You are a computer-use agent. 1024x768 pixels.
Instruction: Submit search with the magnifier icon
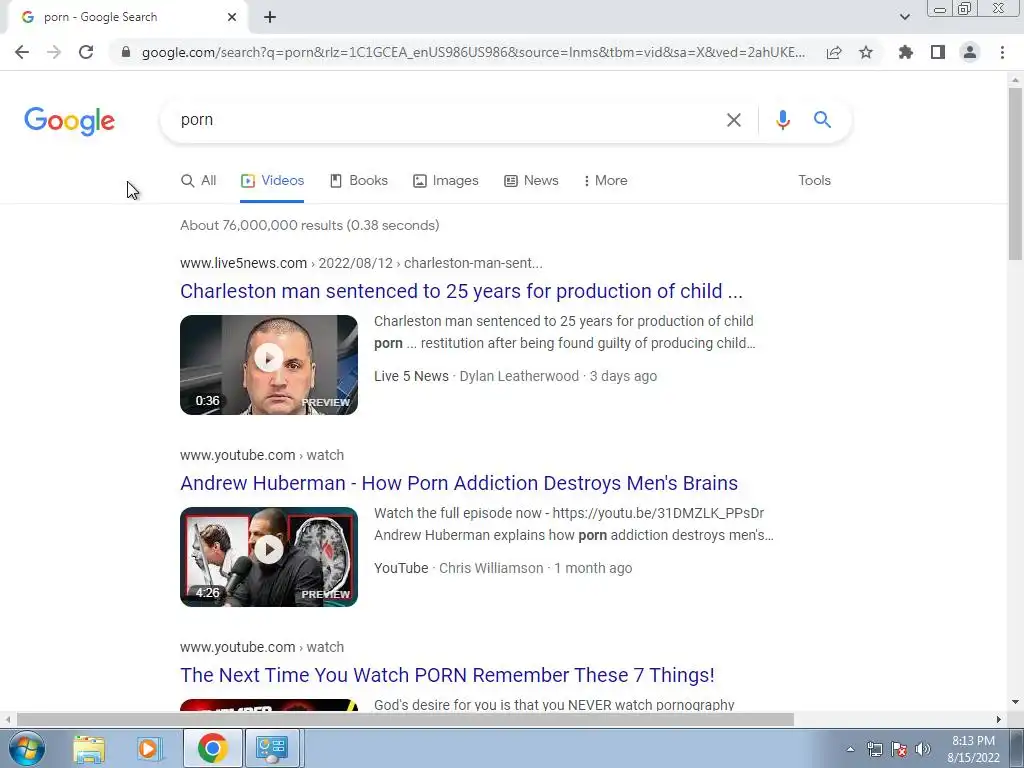pos(822,120)
